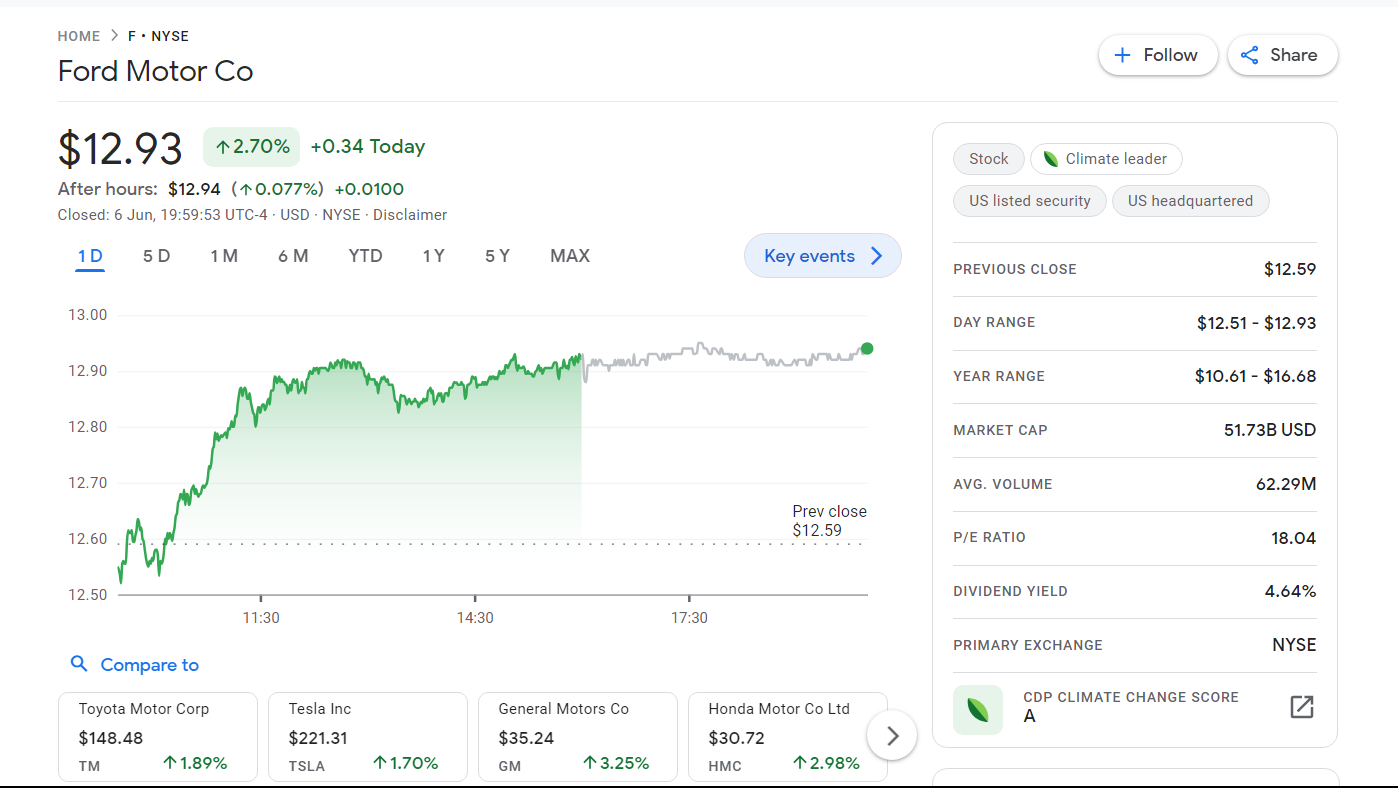
Task: Click the Climate leader chip
Action: (1106, 159)
